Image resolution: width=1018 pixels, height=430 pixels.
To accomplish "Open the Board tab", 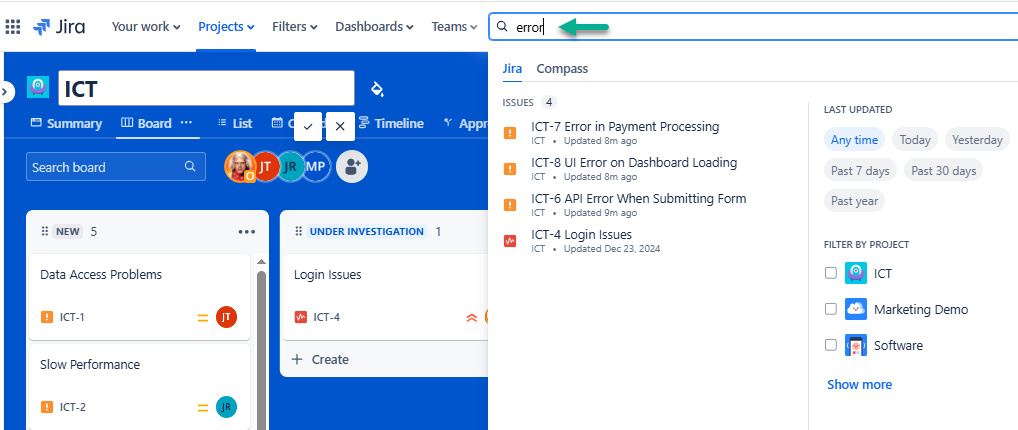I will tap(147, 123).
